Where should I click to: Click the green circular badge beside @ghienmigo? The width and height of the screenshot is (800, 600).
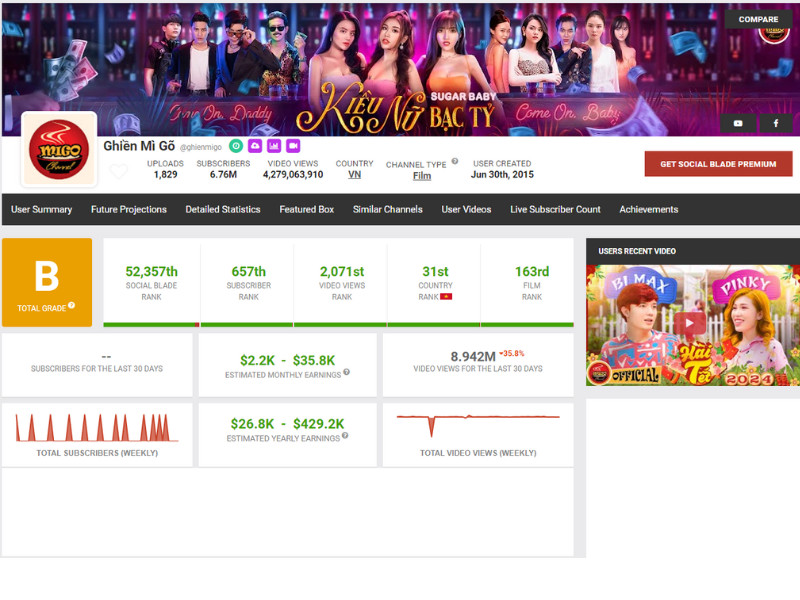click(x=236, y=146)
